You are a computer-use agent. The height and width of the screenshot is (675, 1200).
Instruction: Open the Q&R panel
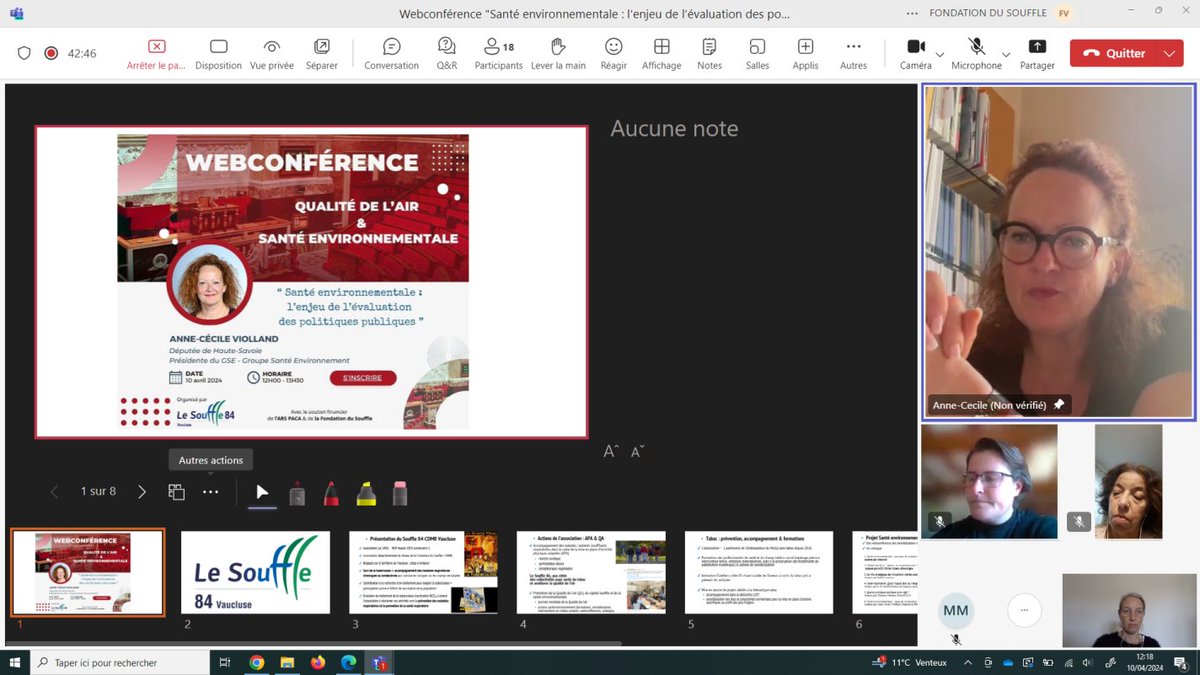(x=446, y=53)
